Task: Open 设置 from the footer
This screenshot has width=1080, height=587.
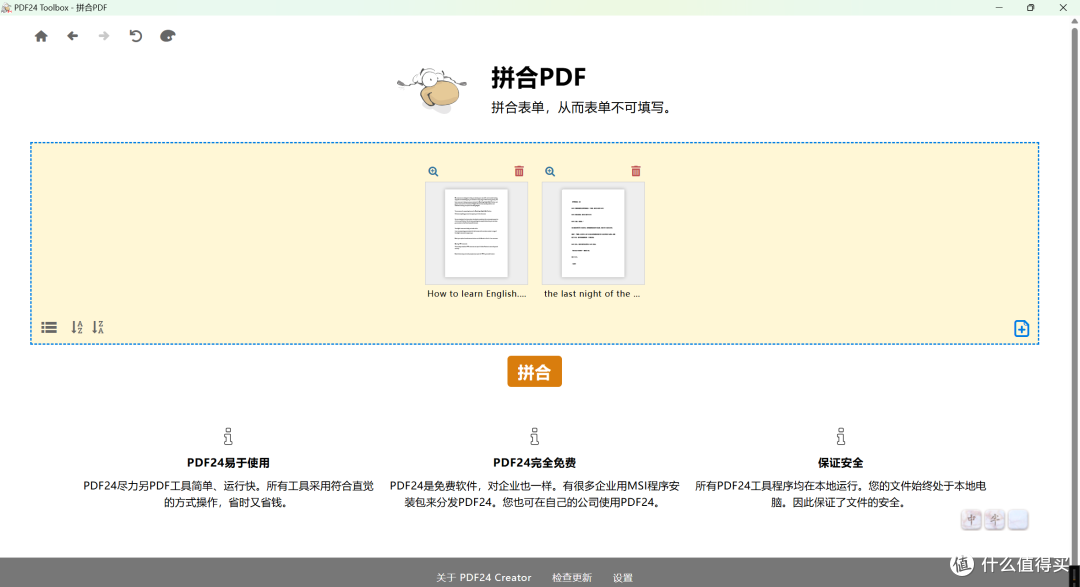Action: 623,577
